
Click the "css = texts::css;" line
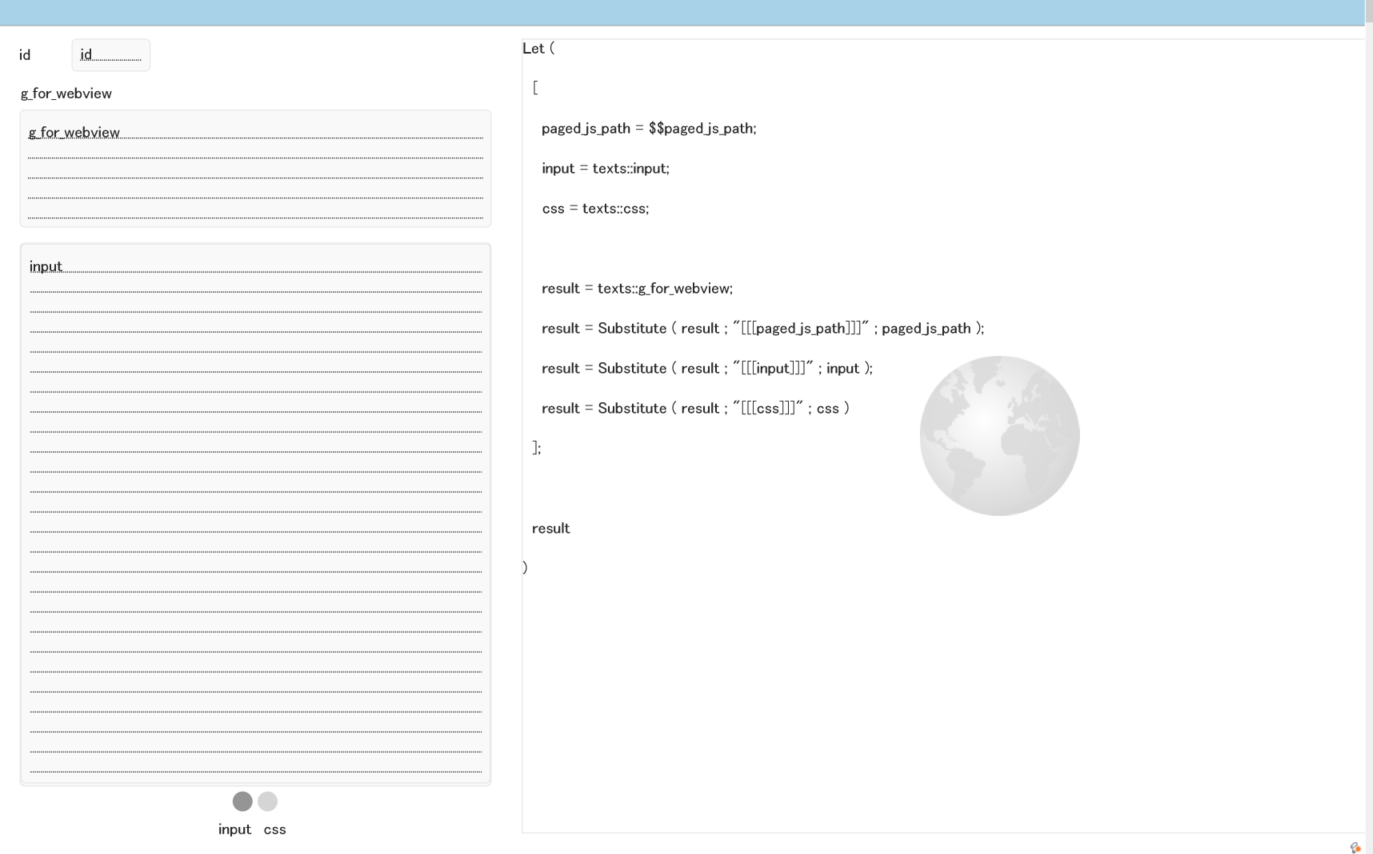pyautogui.click(x=595, y=208)
